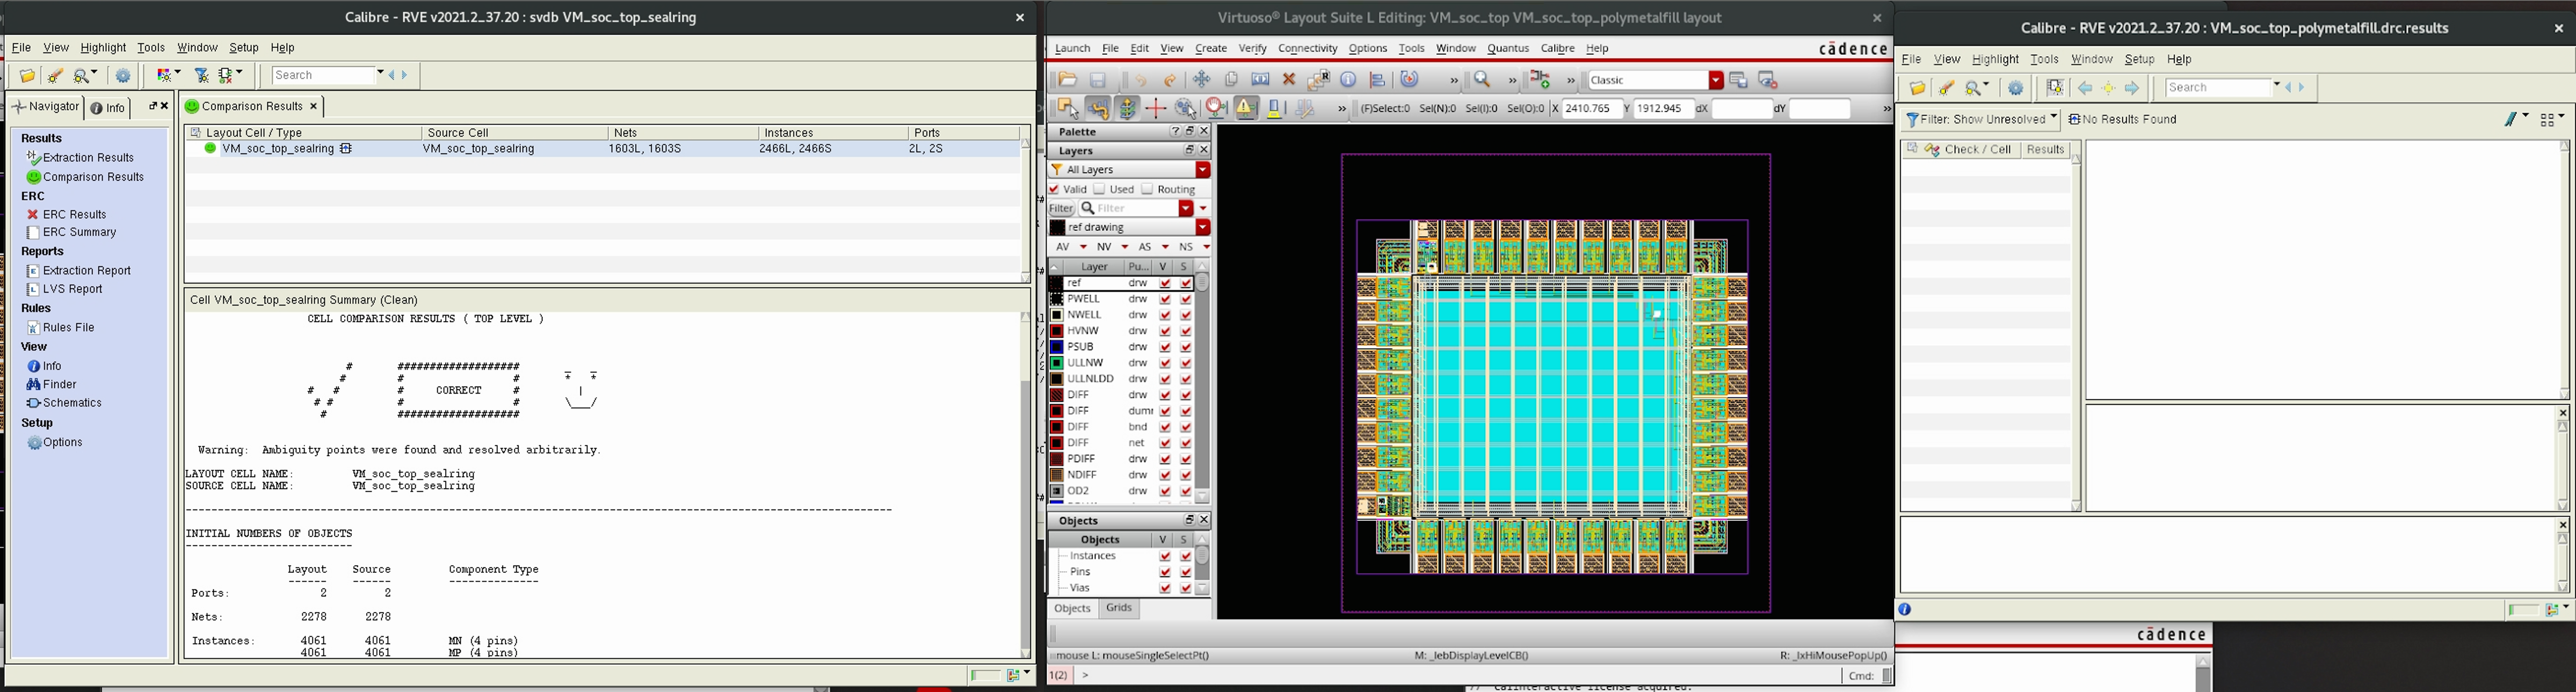Toggle the Routing layers checkbox

[1147, 189]
